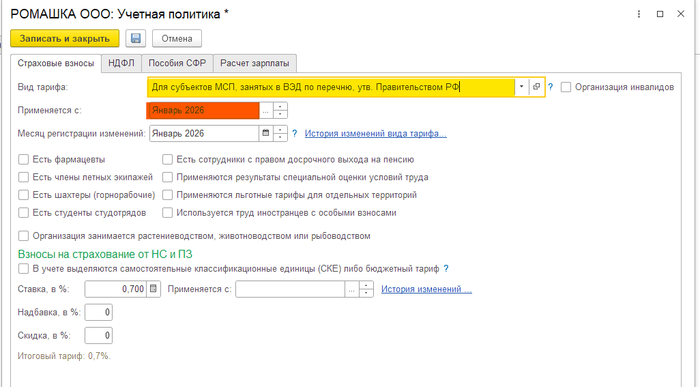
Task: Enable Есть члены летных экипажей checkbox
Action: coord(23,177)
